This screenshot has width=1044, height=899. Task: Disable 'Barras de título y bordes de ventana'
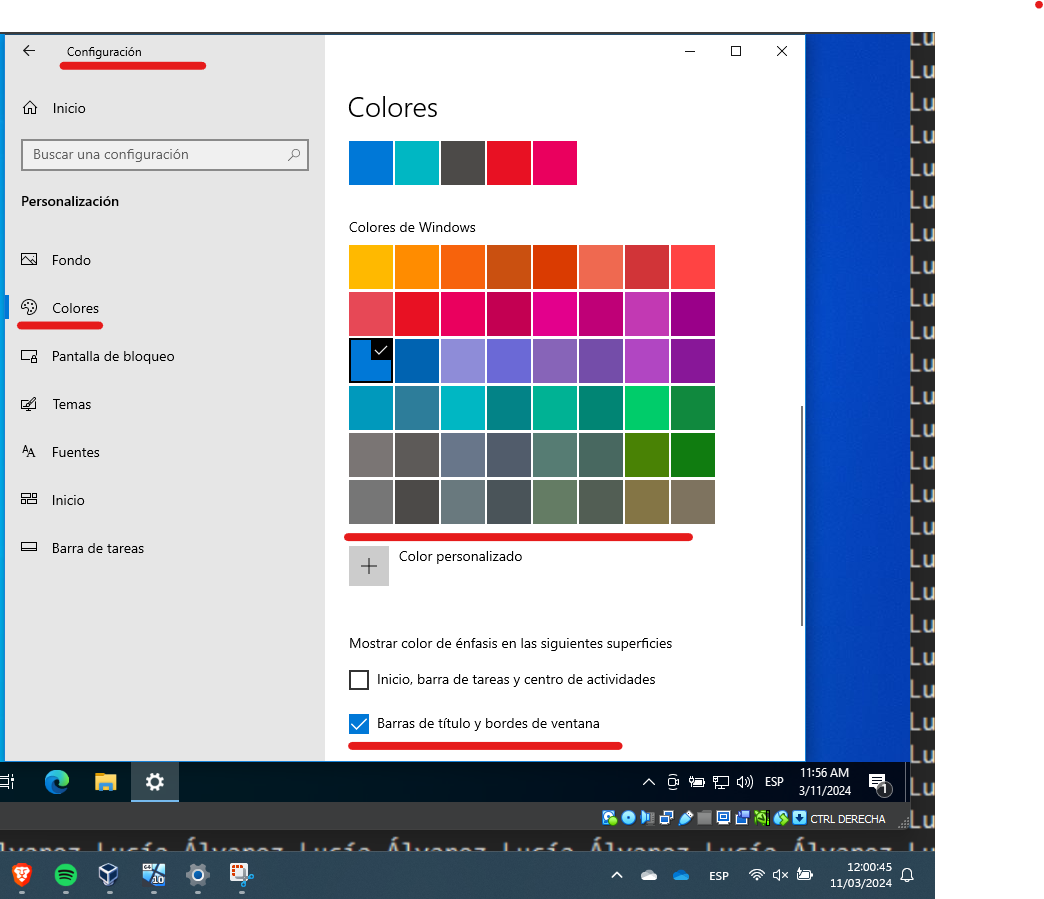tap(359, 723)
